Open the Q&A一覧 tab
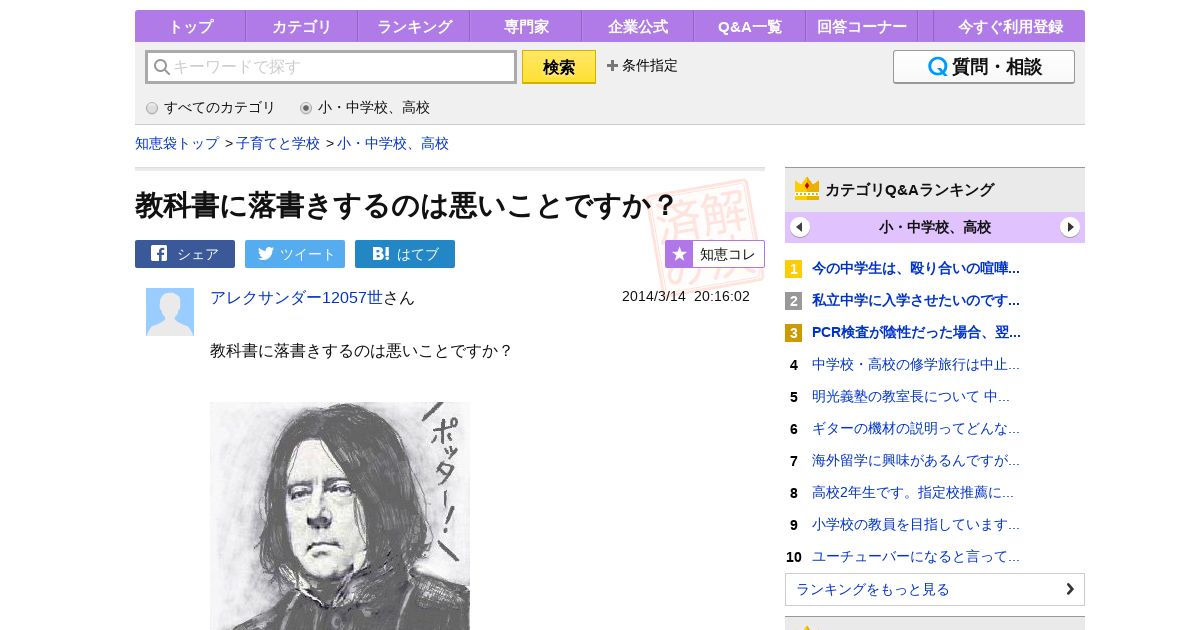This screenshot has width=1200, height=630. [750, 26]
